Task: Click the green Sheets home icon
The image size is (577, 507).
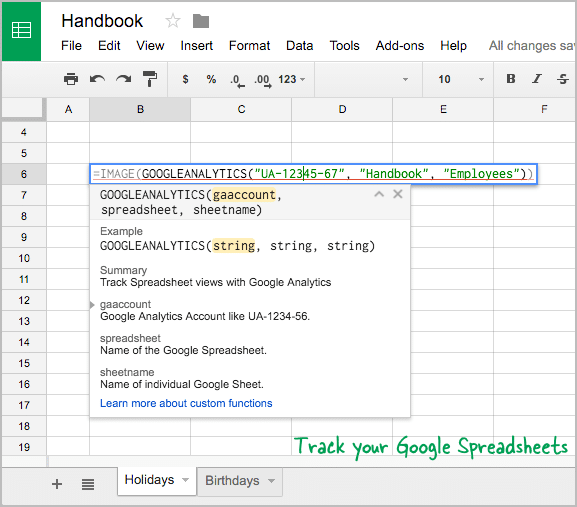Action: point(21,31)
